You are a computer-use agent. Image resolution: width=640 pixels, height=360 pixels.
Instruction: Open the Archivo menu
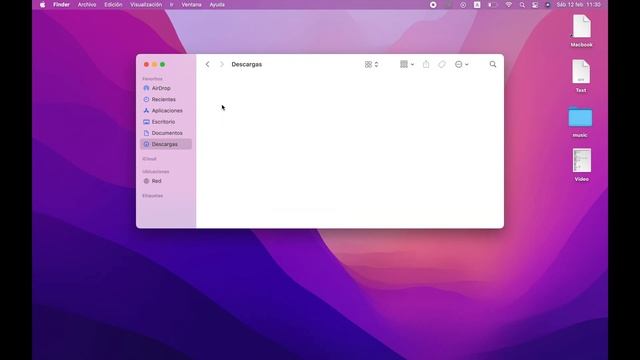point(87,5)
